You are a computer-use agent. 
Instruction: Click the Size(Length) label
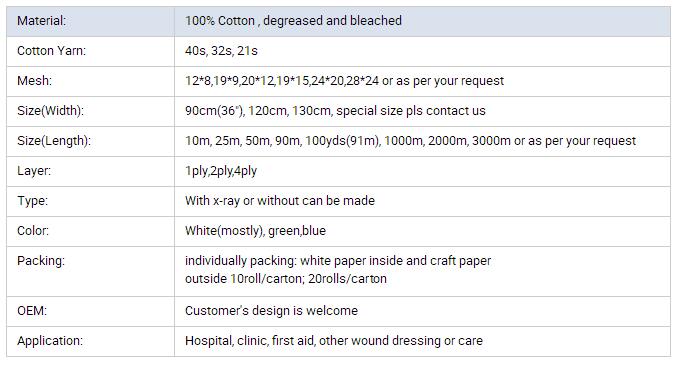[x=54, y=141]
